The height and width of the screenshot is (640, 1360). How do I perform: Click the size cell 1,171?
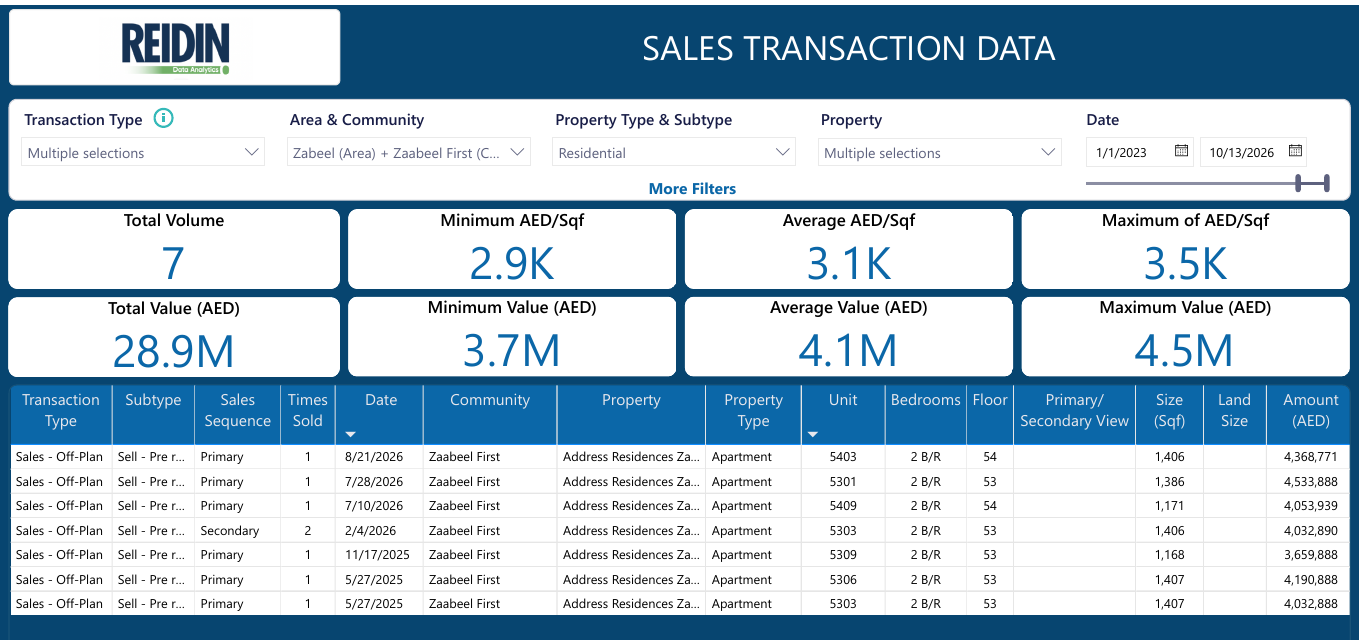click(x=1169, y=506)
